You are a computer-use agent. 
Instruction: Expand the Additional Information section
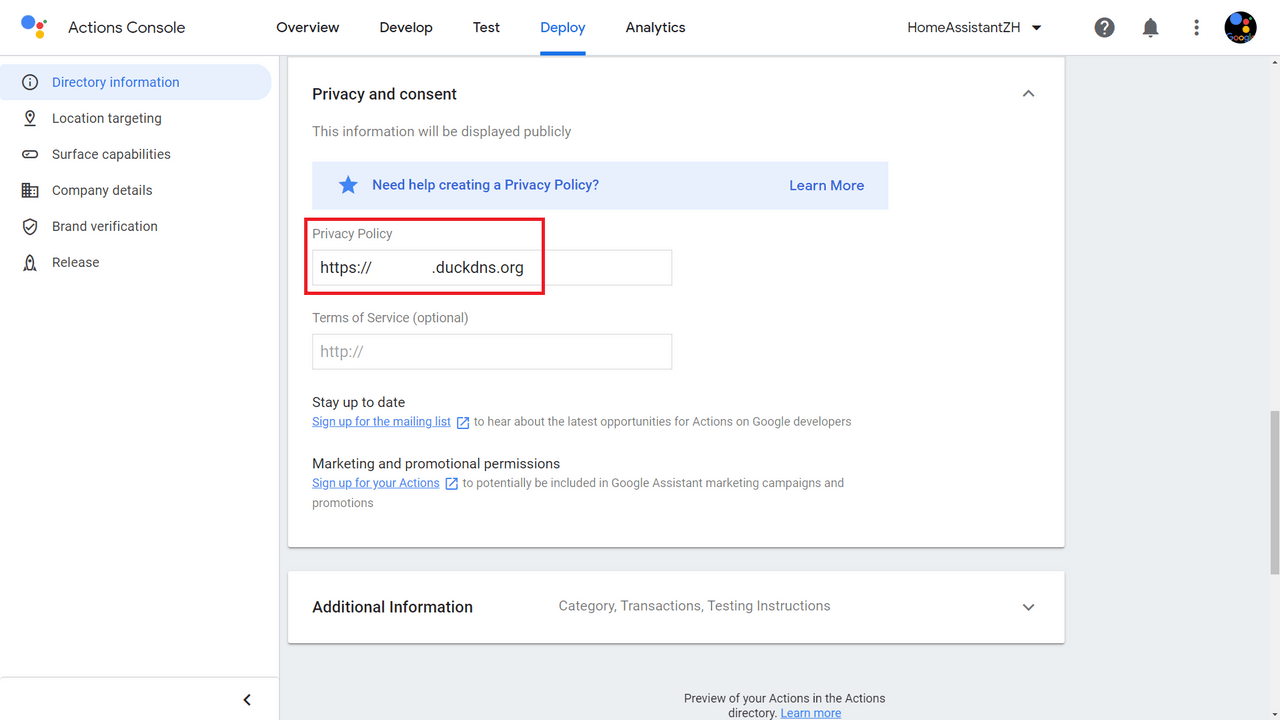[x=1028, y=607]
